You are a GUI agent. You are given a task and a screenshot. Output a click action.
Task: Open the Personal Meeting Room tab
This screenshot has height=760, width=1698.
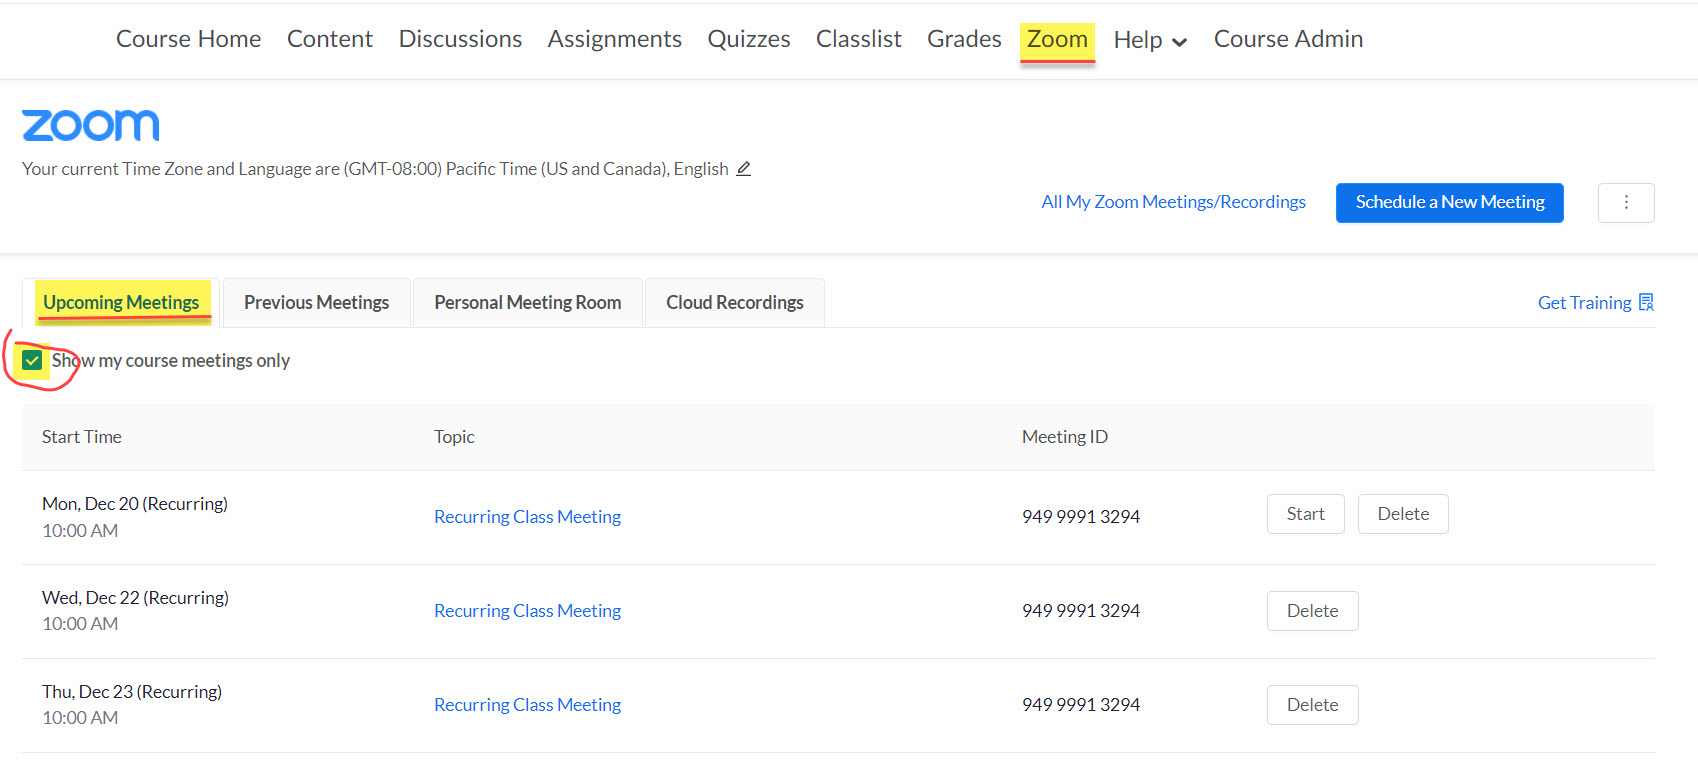point(528,302)
